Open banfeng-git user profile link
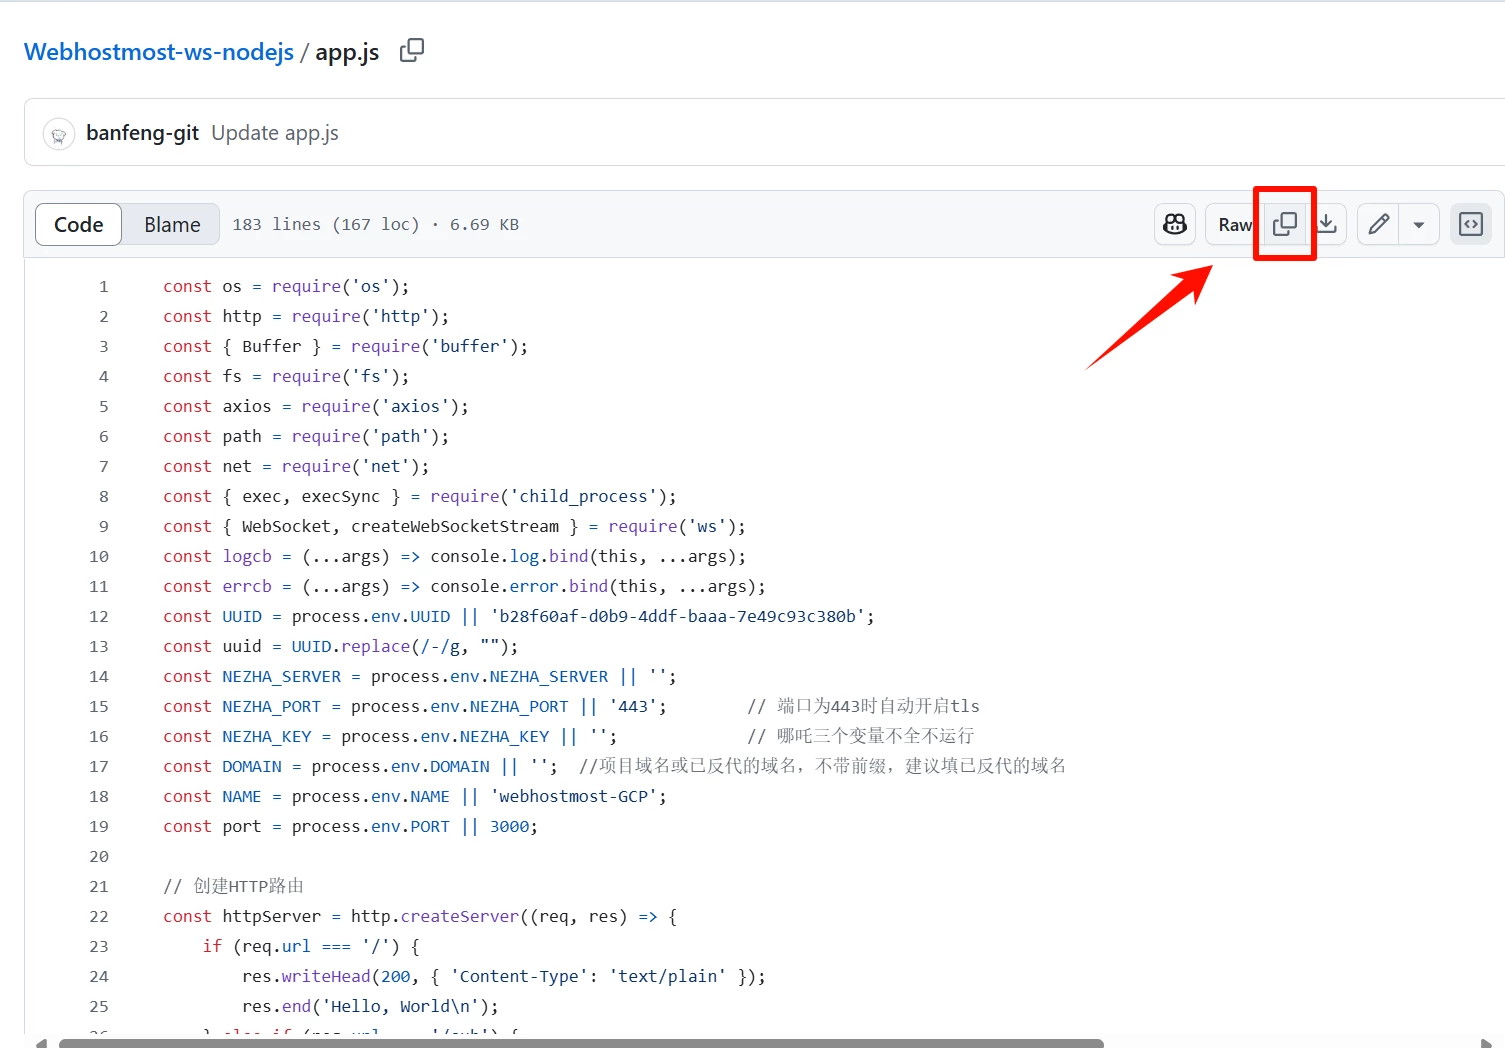This screenshot has width=1505, height=1048. (x=142, y=133)
